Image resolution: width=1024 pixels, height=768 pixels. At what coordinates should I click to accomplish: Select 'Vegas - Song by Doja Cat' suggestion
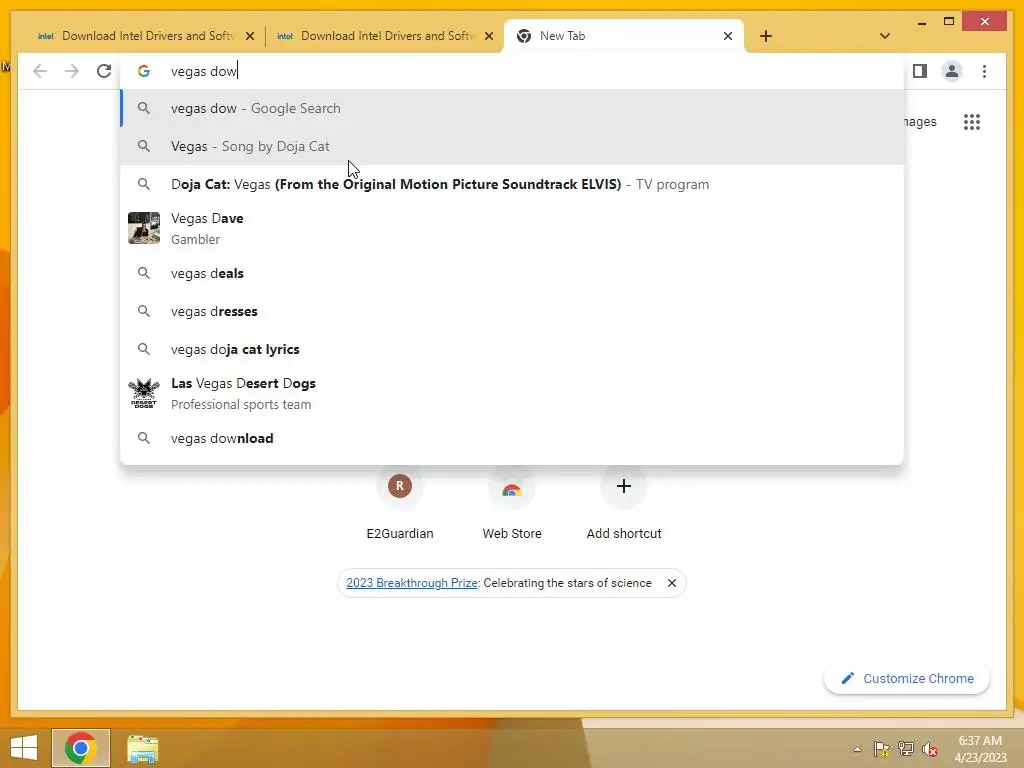point(513,146)
